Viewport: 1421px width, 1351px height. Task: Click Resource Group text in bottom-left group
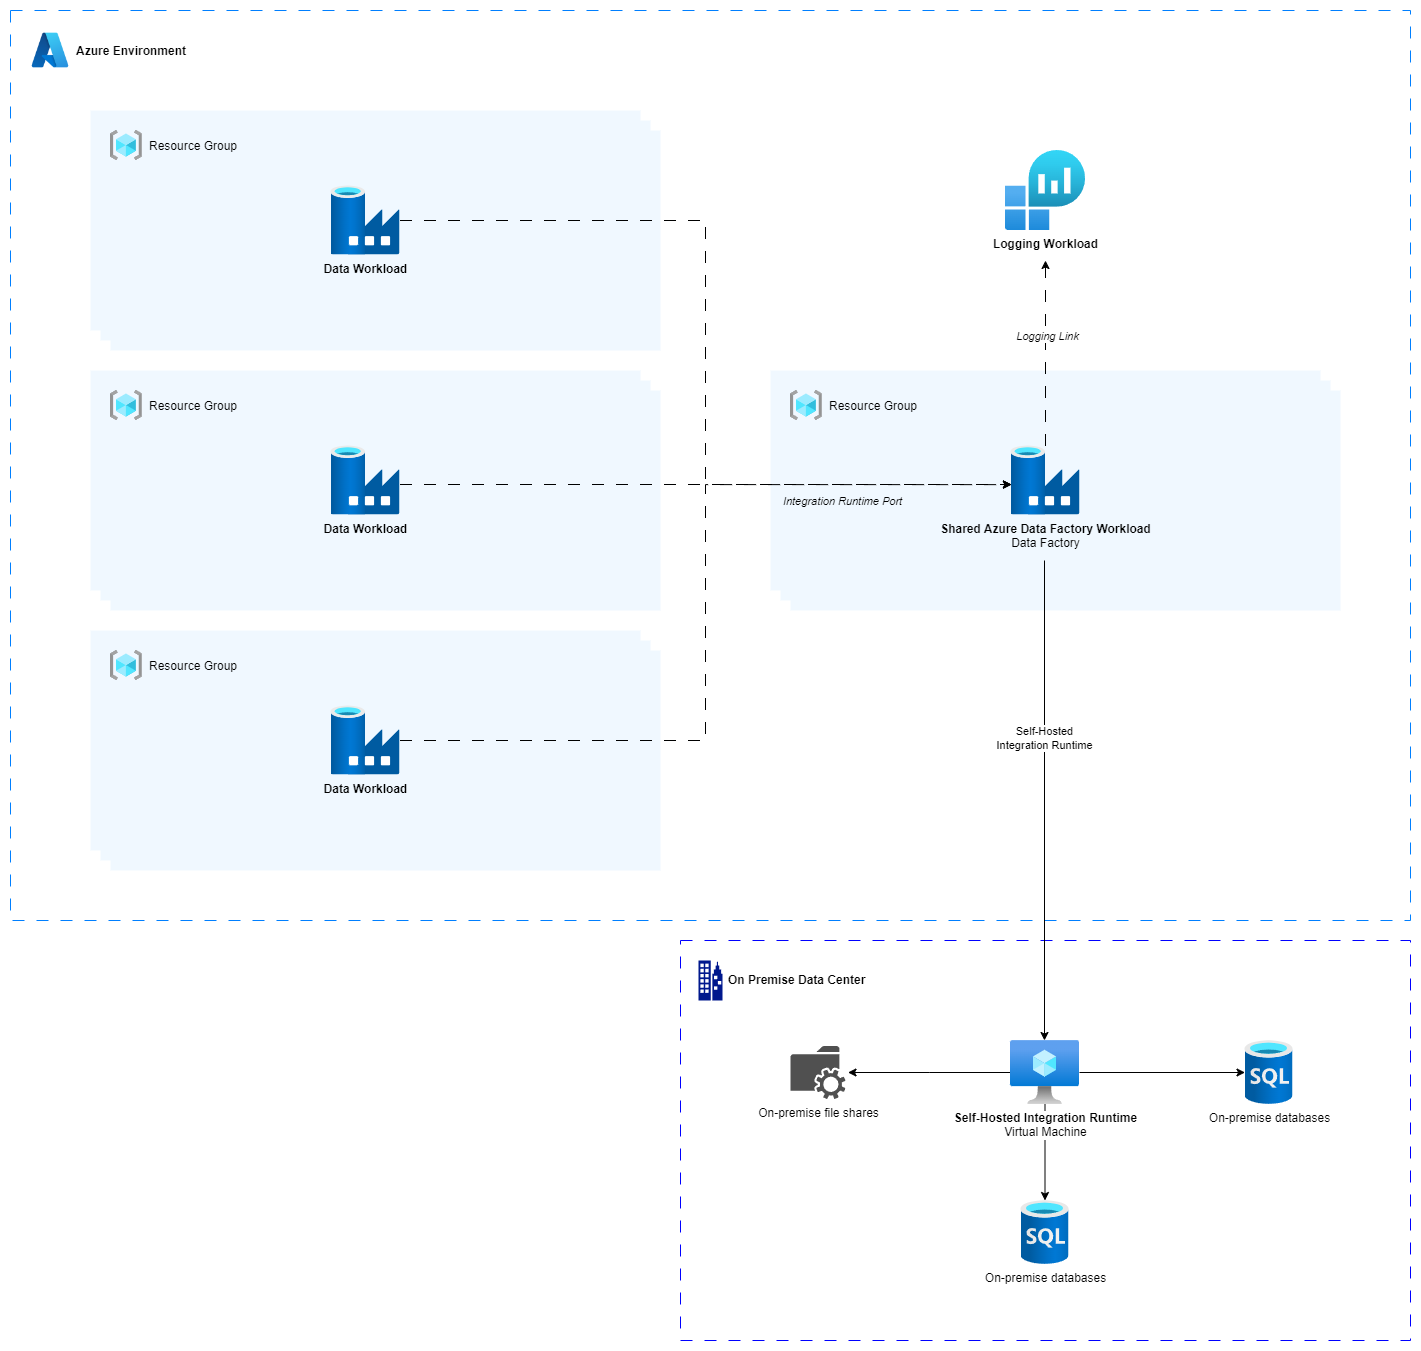(x=193, y=666)
